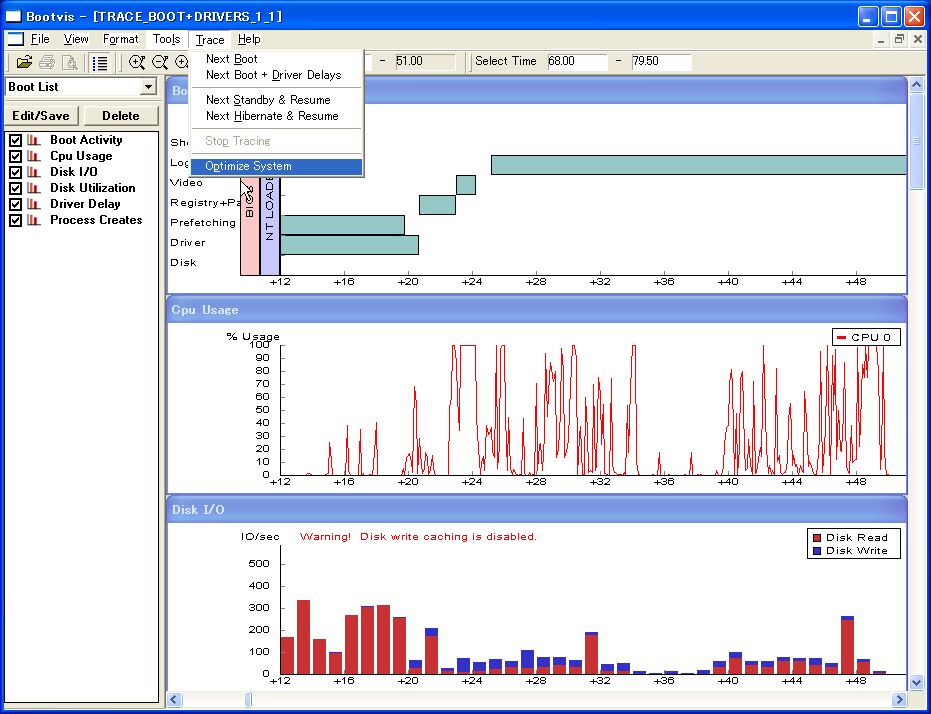Click the Print toolbar icon
The width and height of the screenshot is (931, 714).
point(47,62)
